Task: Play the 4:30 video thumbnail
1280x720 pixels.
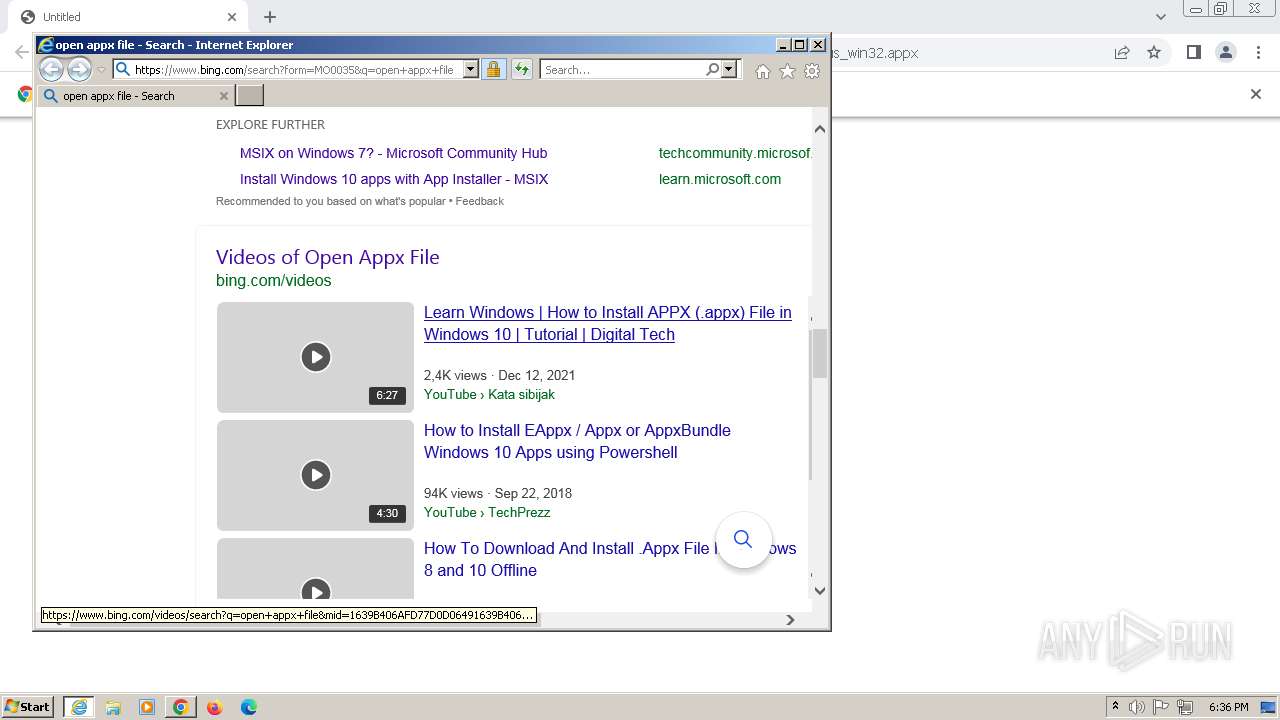Action: tap(315, 475)
